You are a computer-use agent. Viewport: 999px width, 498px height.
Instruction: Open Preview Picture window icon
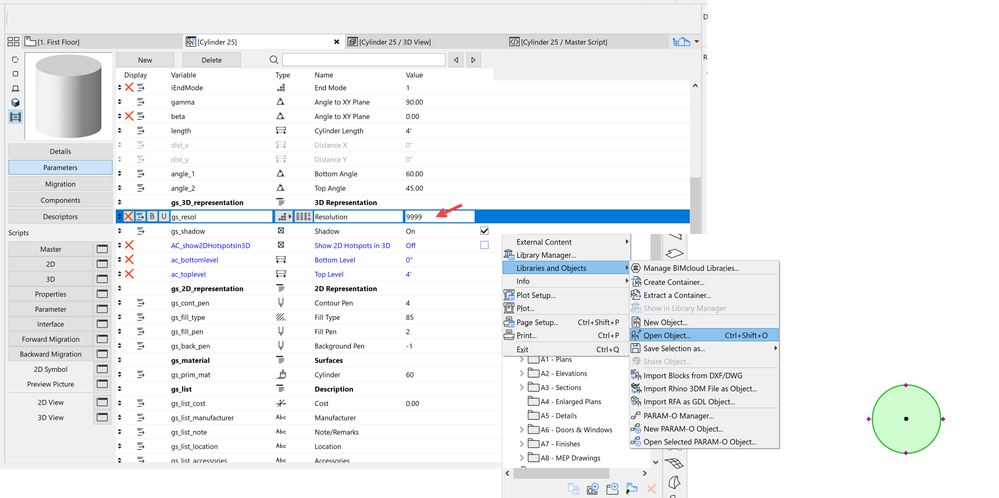pos(102,384)
